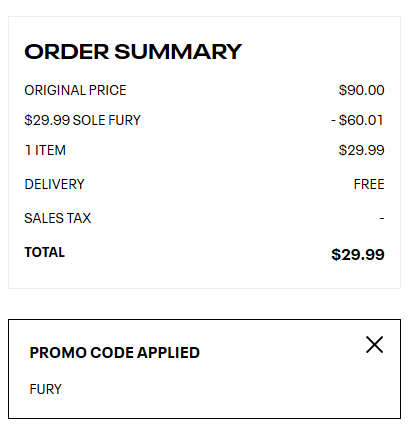The width and height of the screenshot is (412, 428).
Task: Select the bold TOTAL label
Action: pos(45,252)
